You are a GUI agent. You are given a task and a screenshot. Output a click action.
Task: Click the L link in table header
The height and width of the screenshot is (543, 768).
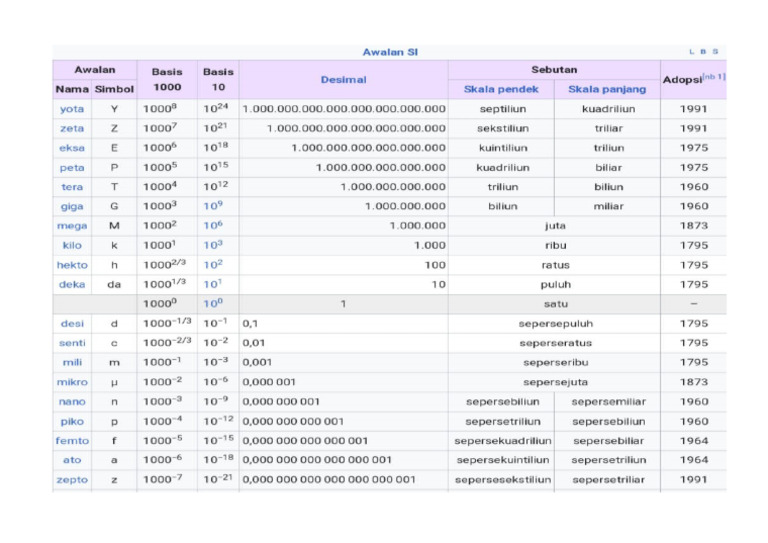[x=692, y=51]
